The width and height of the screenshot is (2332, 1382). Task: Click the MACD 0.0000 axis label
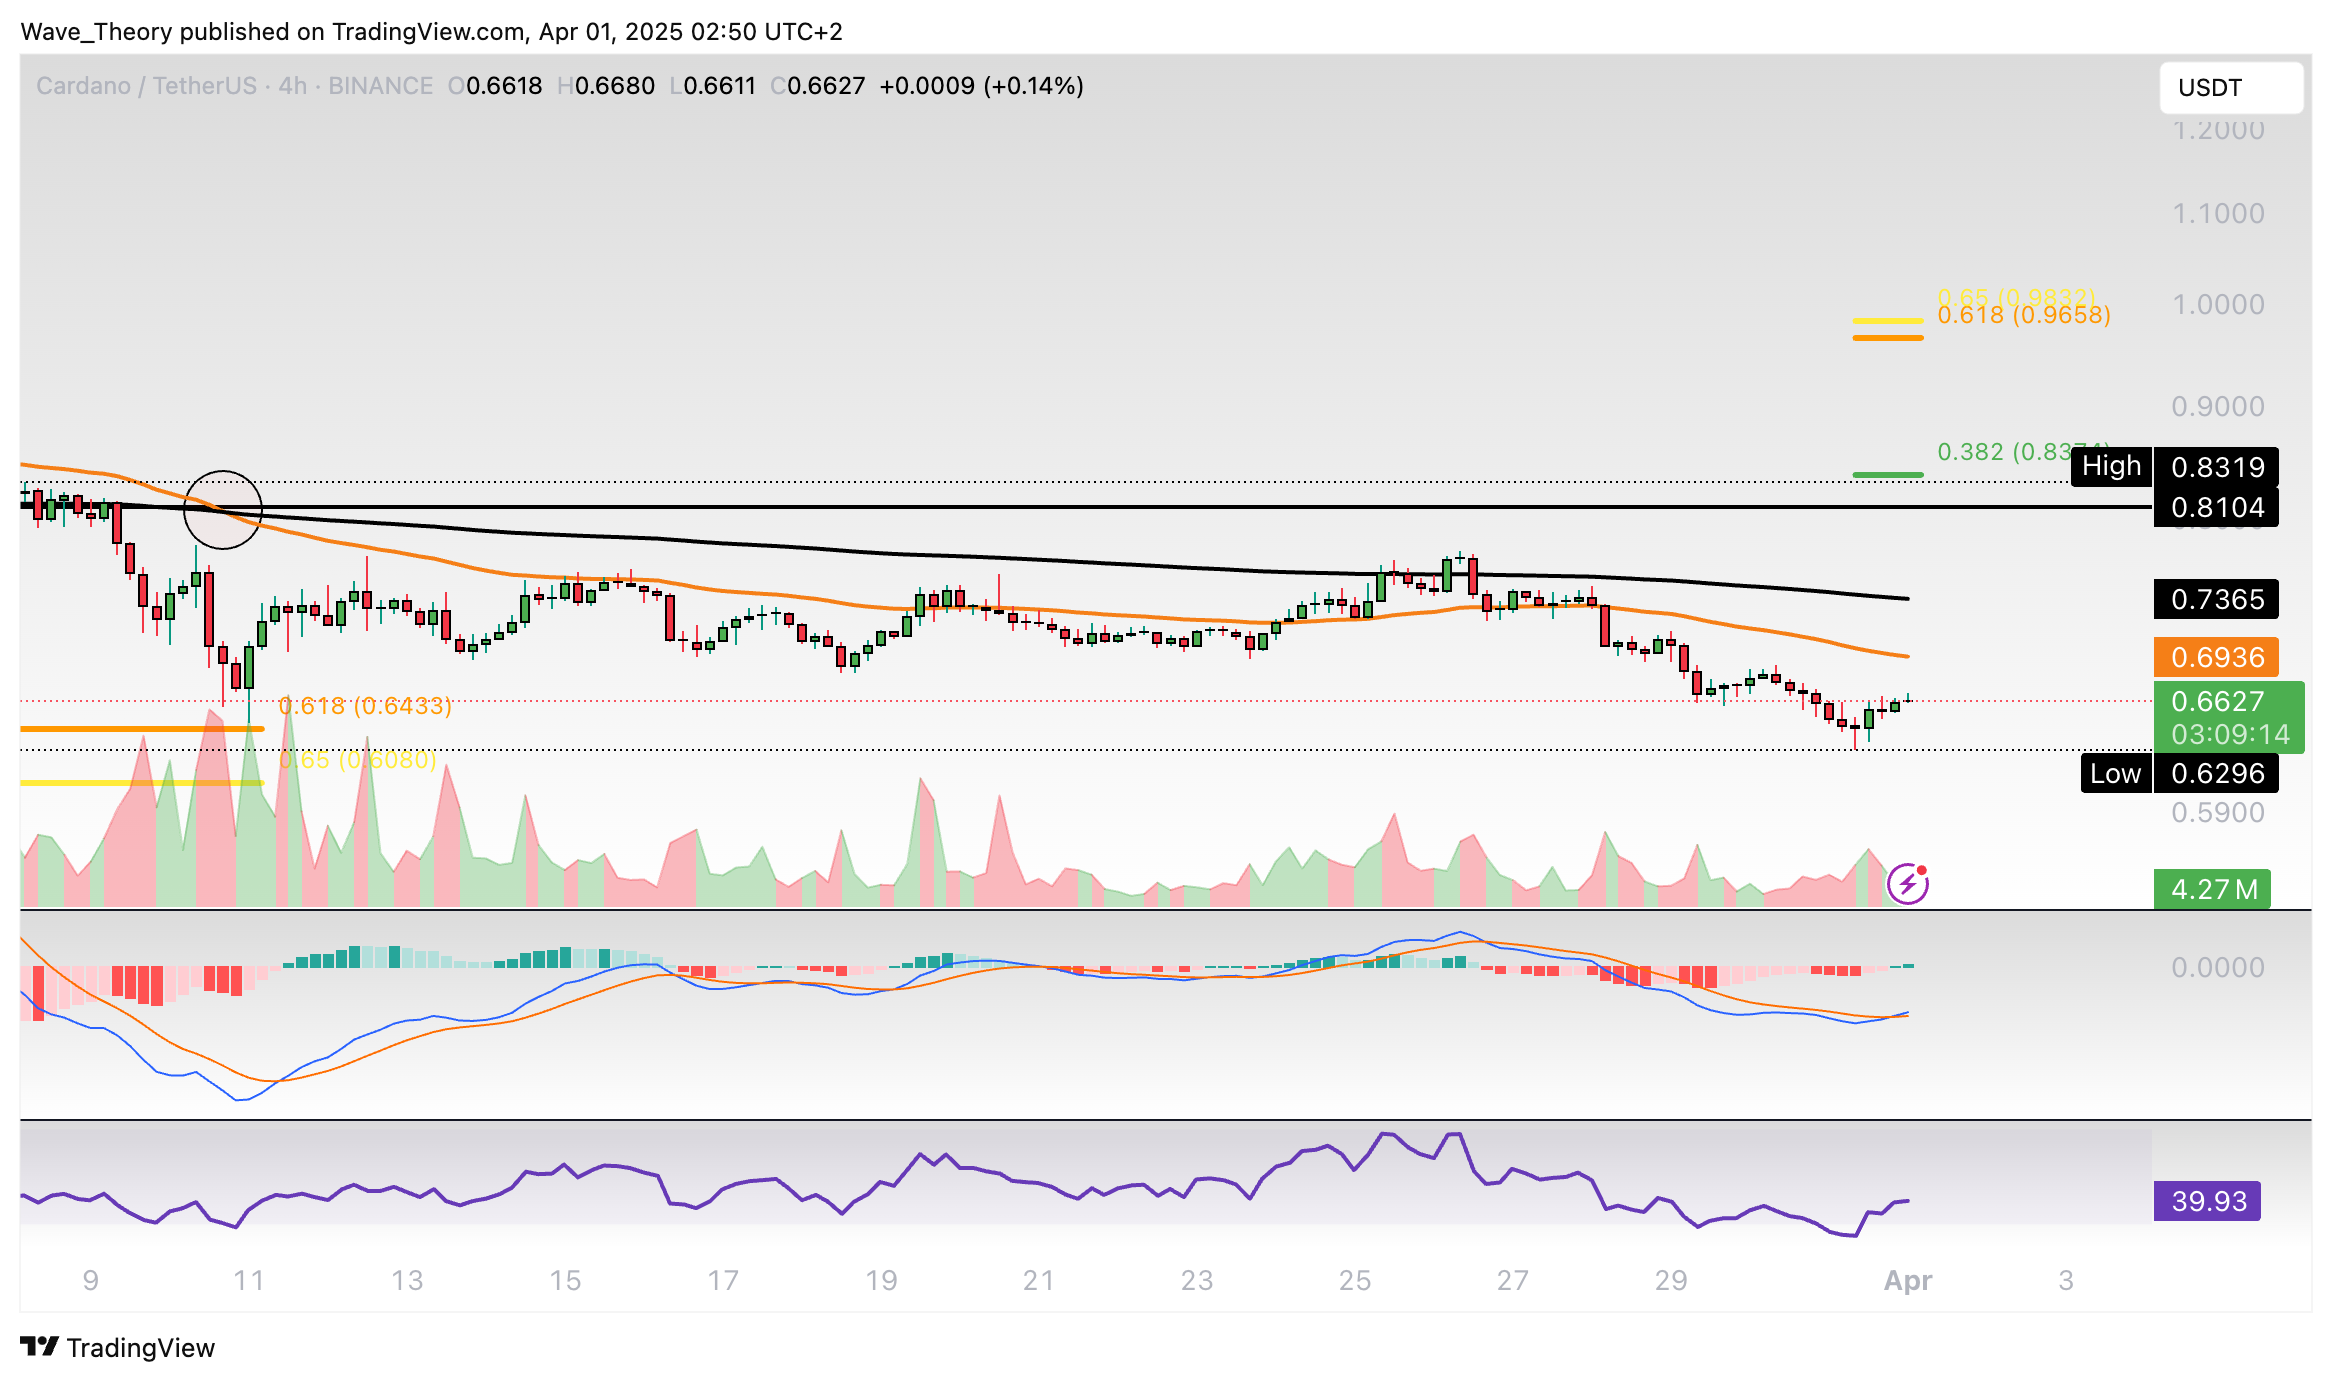2217,967
